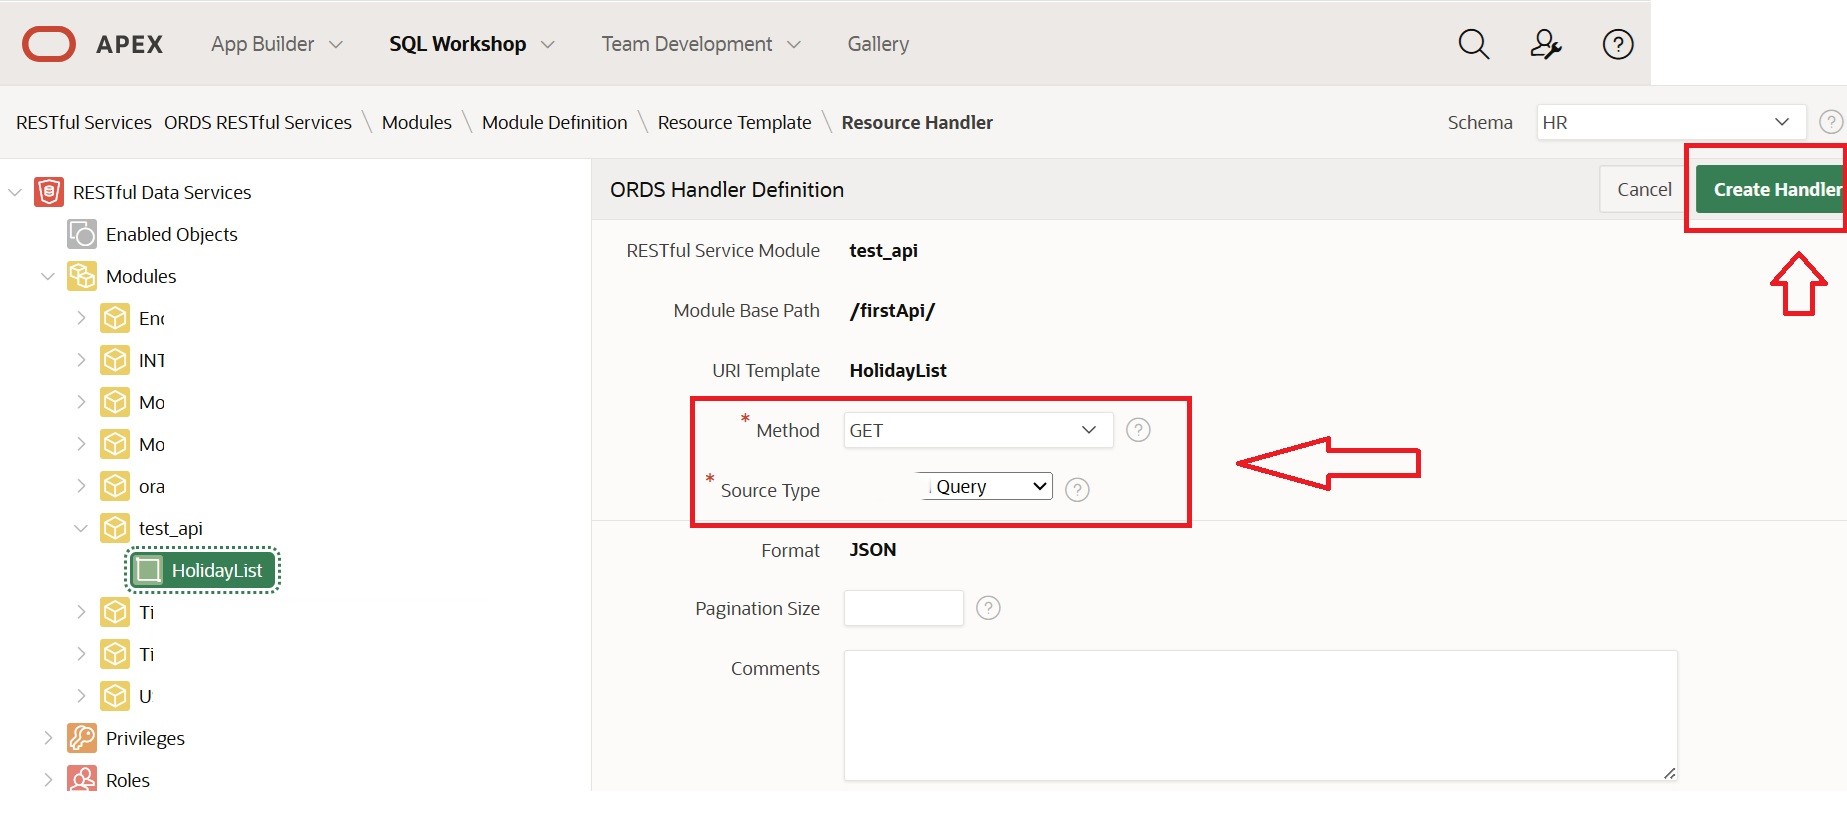Image resolution: width=1847 pixels, height=819 pixels.
Task: Select the test_api tree label
Action: coord(171,528)
